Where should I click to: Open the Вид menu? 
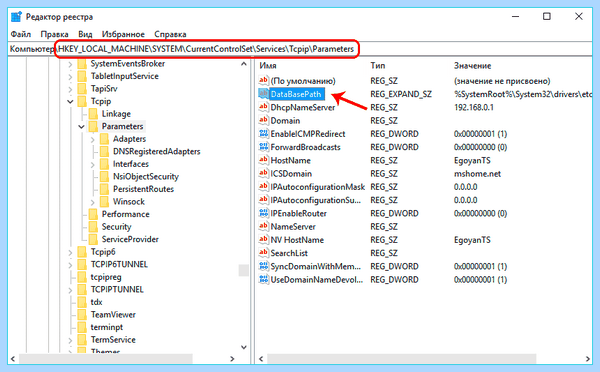[x=85, y=34]
